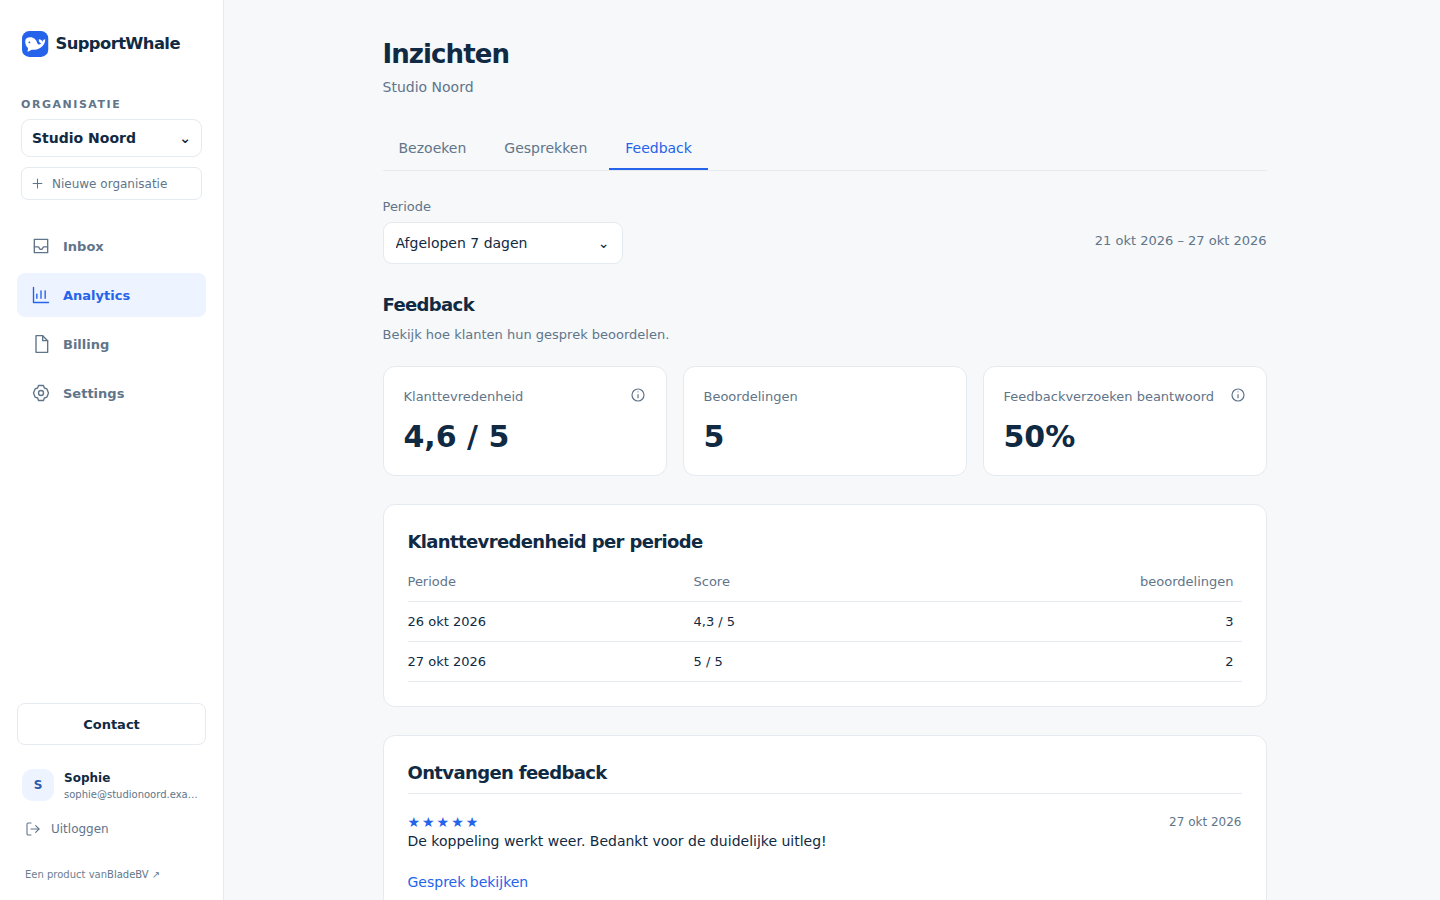Click the Contact button
1440x900 pixels.
[111, 724]
